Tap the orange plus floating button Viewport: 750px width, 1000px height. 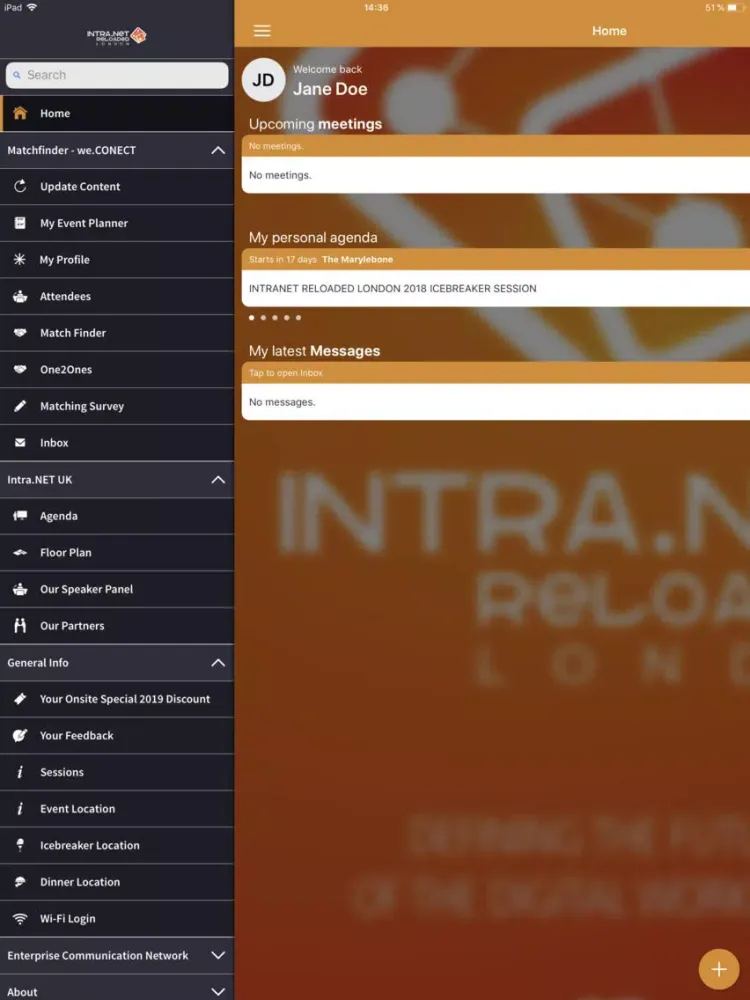(x=719, y=969)
